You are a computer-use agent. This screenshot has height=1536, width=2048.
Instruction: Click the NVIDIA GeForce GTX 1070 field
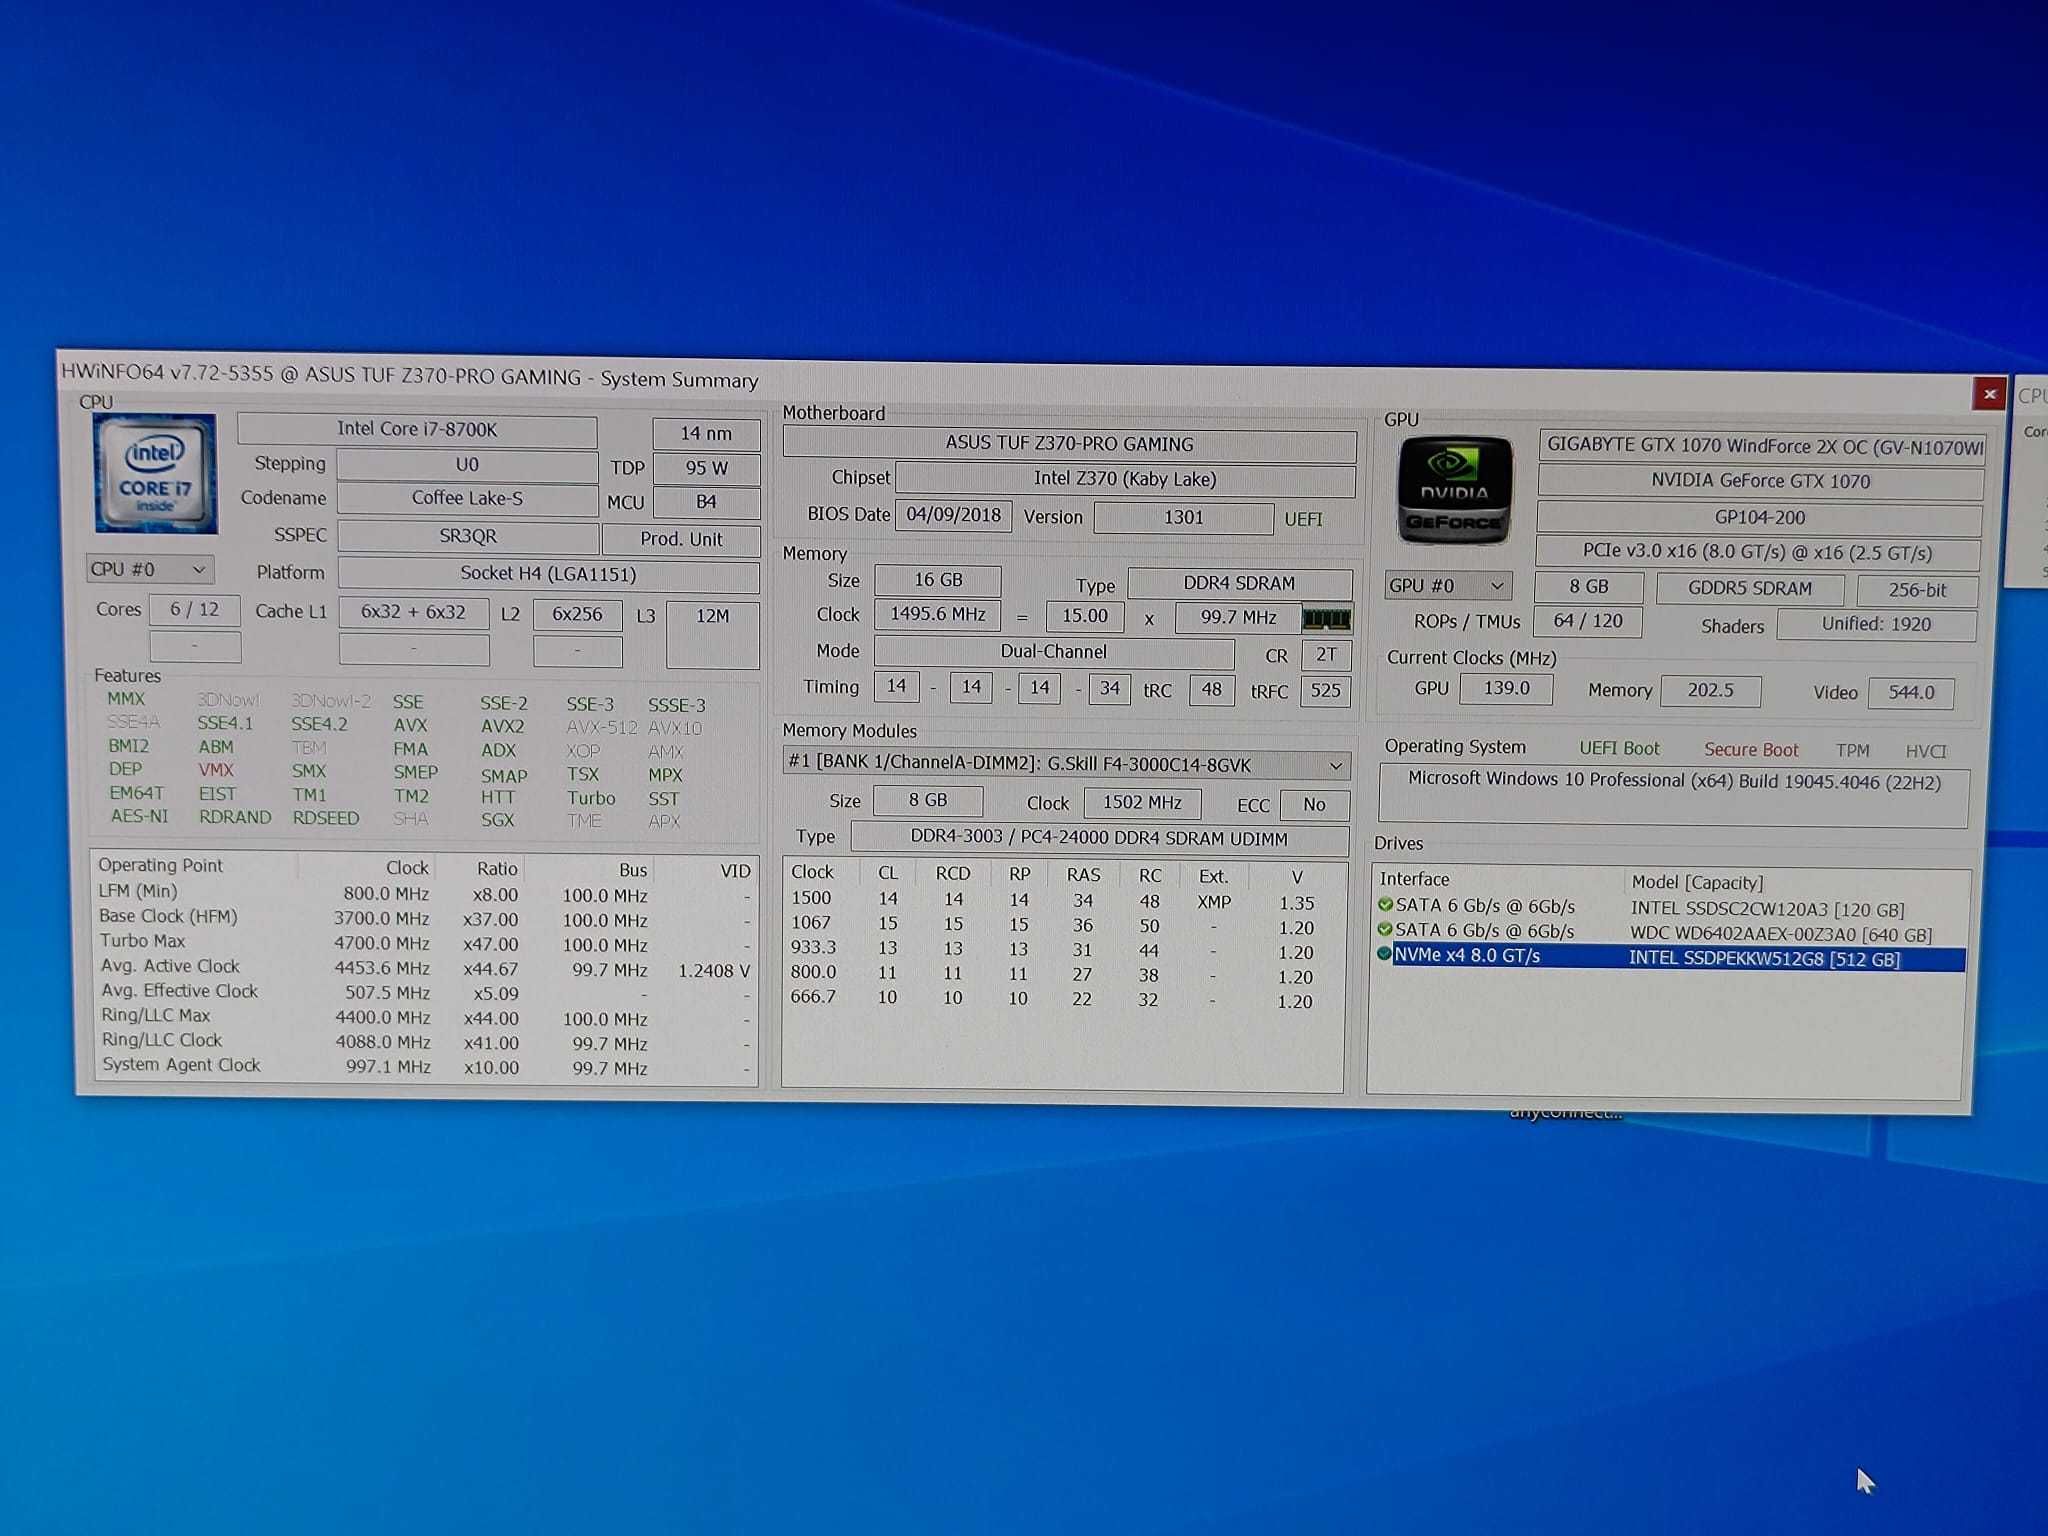[1760, 481]
